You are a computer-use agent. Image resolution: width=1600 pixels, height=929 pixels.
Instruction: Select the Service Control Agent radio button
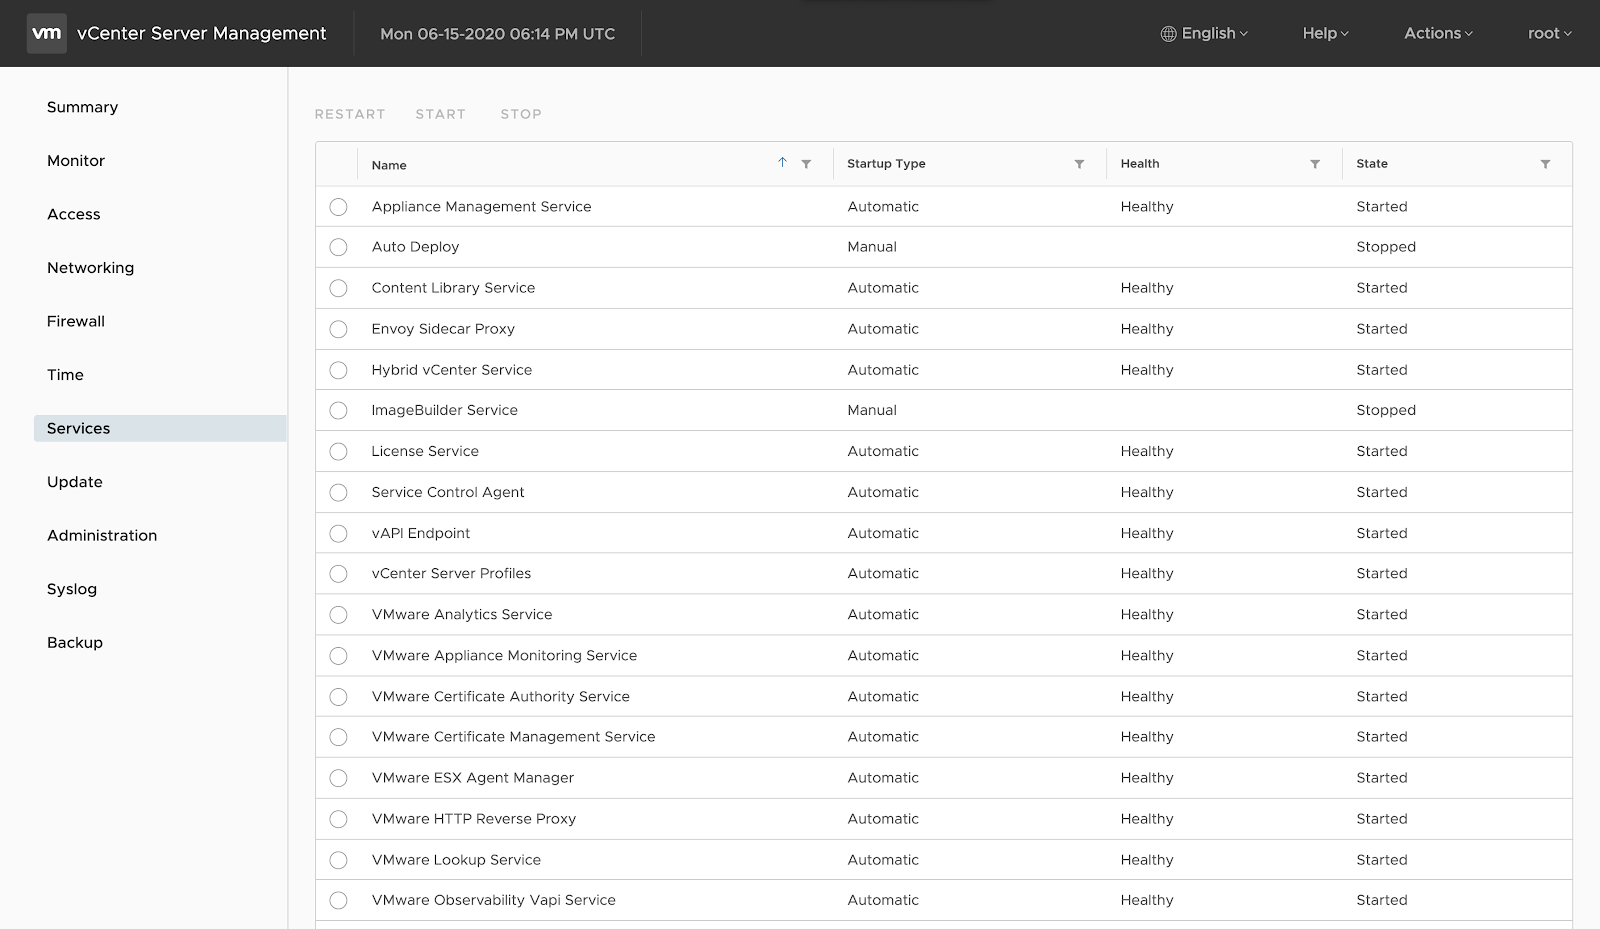338,492
